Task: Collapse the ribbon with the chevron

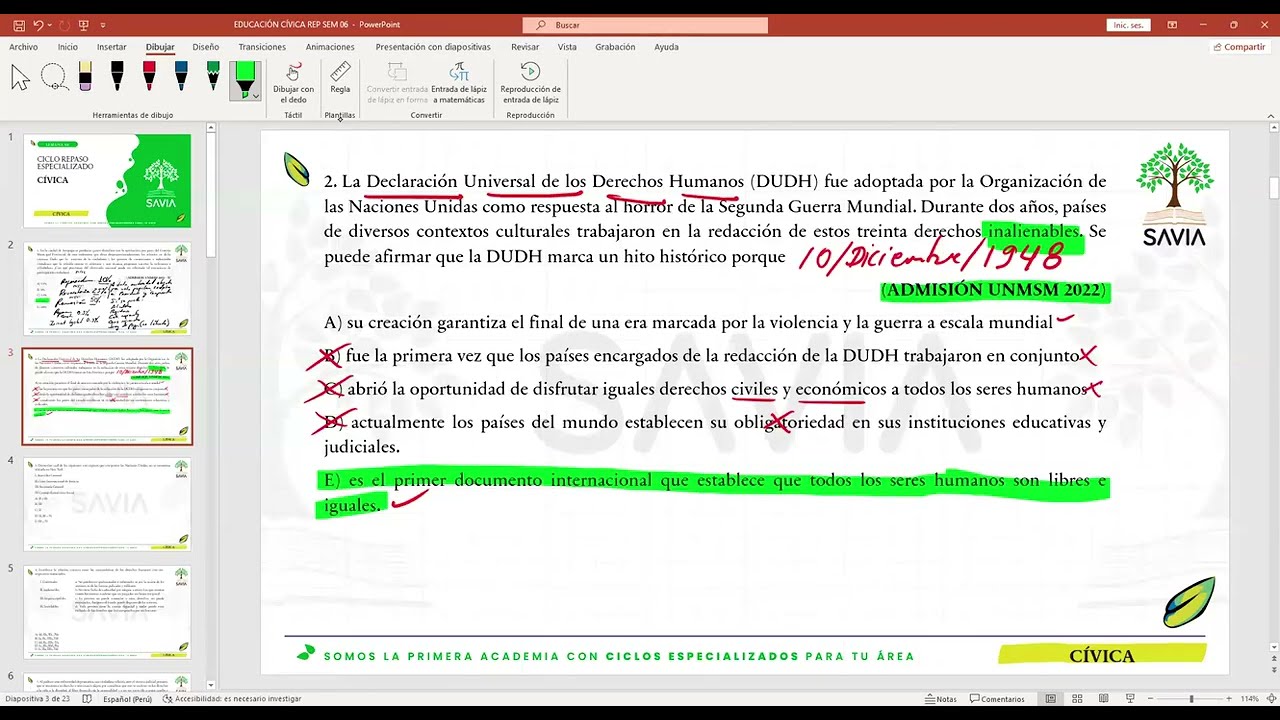Action: (x=1271, y=115)
